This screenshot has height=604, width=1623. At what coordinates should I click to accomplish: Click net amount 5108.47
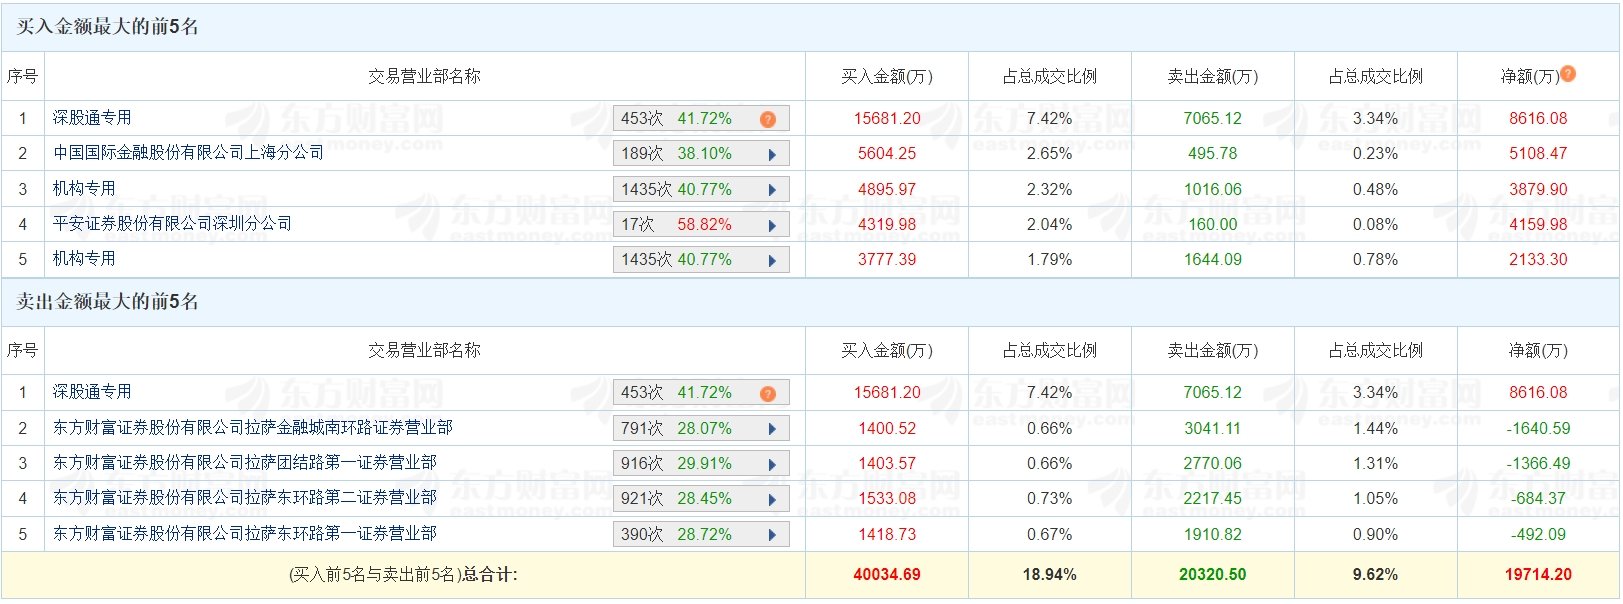click(1538, 154)
